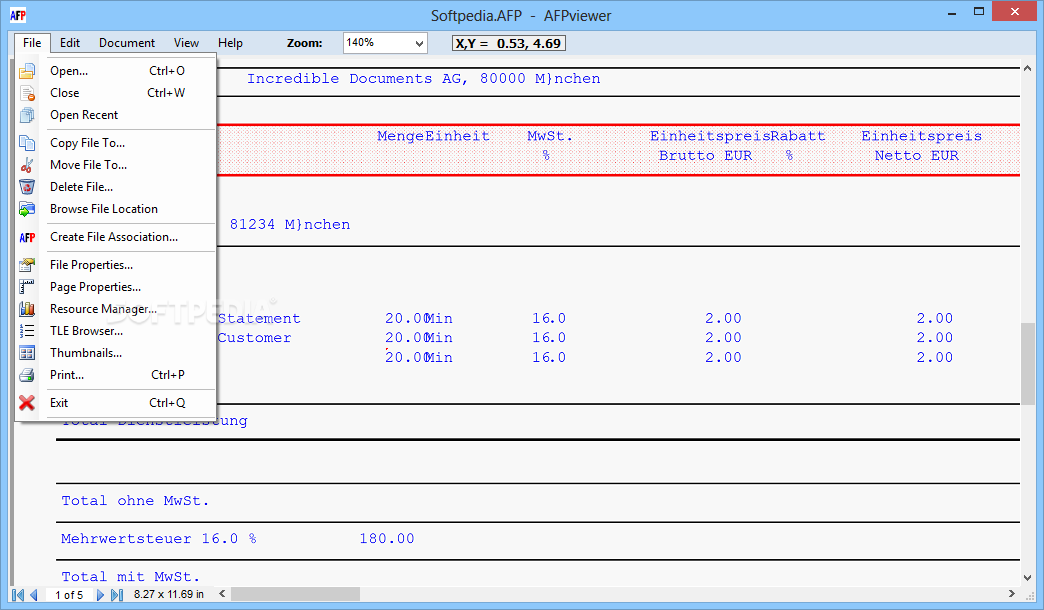Minimize the AFPviewer window
Viewport: 1044px width, 610px height.
952,12
